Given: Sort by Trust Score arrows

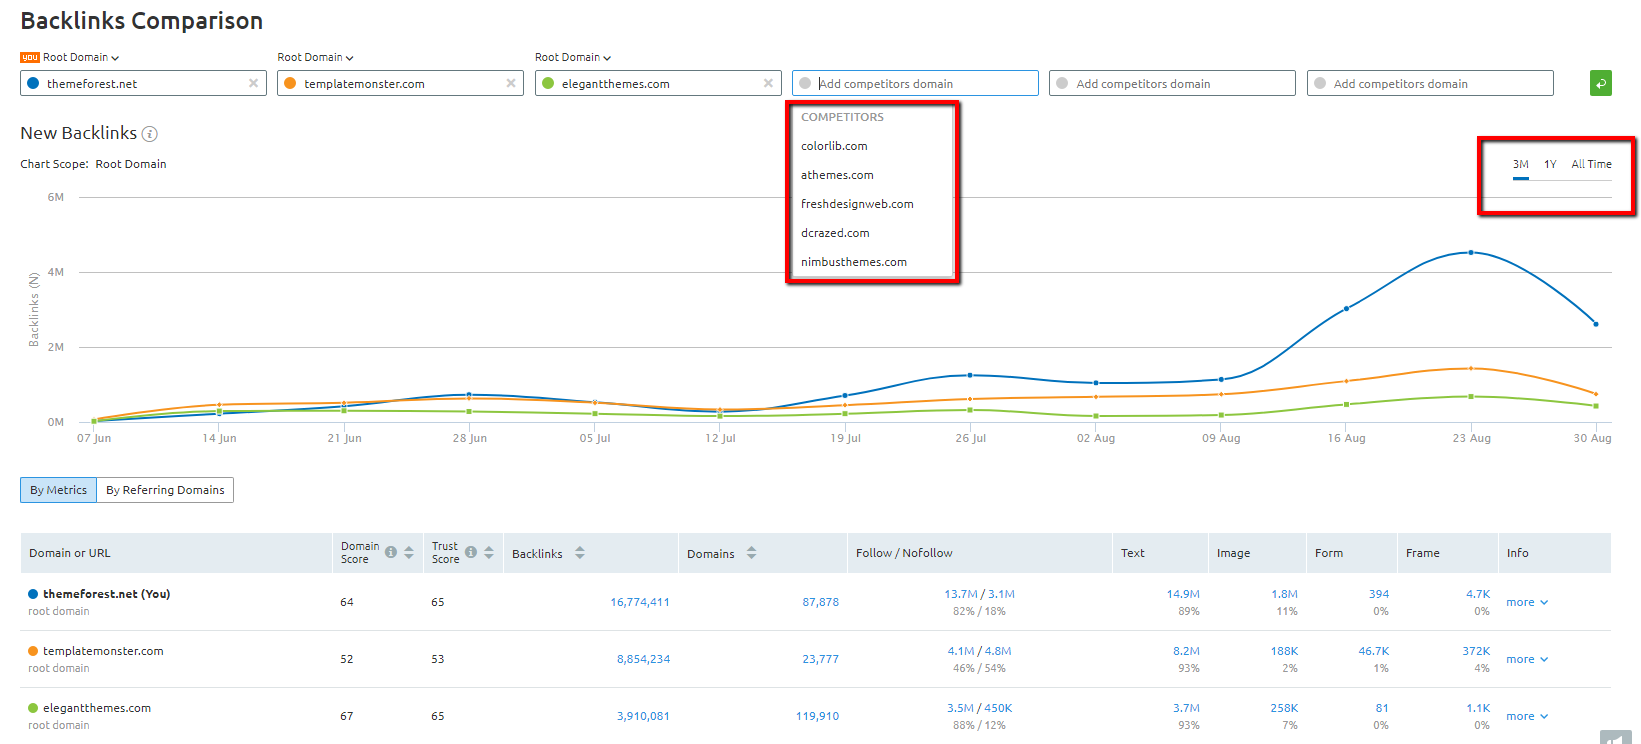Looking at the screenshot, I should tap(489, 552).
